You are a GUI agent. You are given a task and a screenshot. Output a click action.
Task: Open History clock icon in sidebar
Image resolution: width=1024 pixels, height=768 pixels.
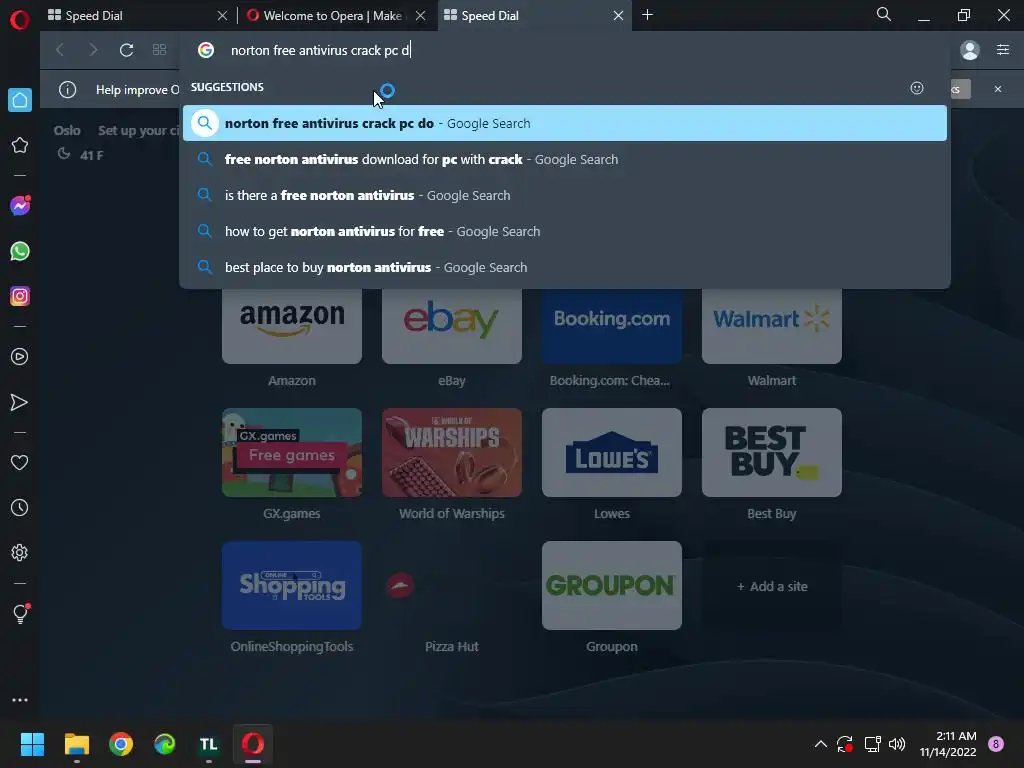pyautogui.click(x=20, y=507)
